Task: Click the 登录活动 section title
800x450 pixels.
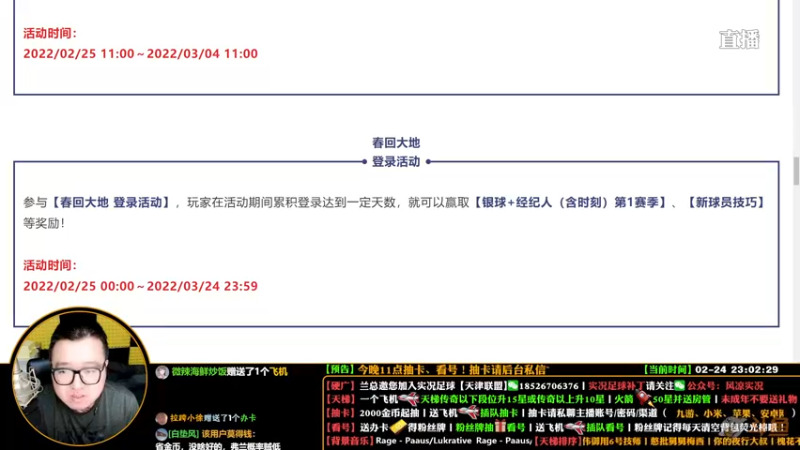Action: (396, 162)
